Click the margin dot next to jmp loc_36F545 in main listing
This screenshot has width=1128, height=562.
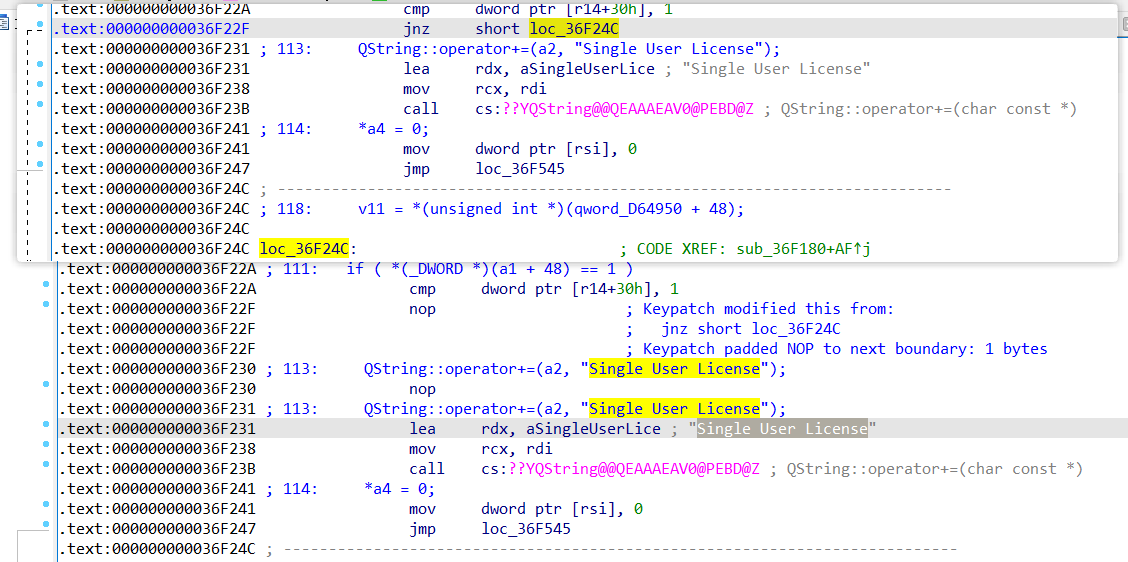pos(46,525)
